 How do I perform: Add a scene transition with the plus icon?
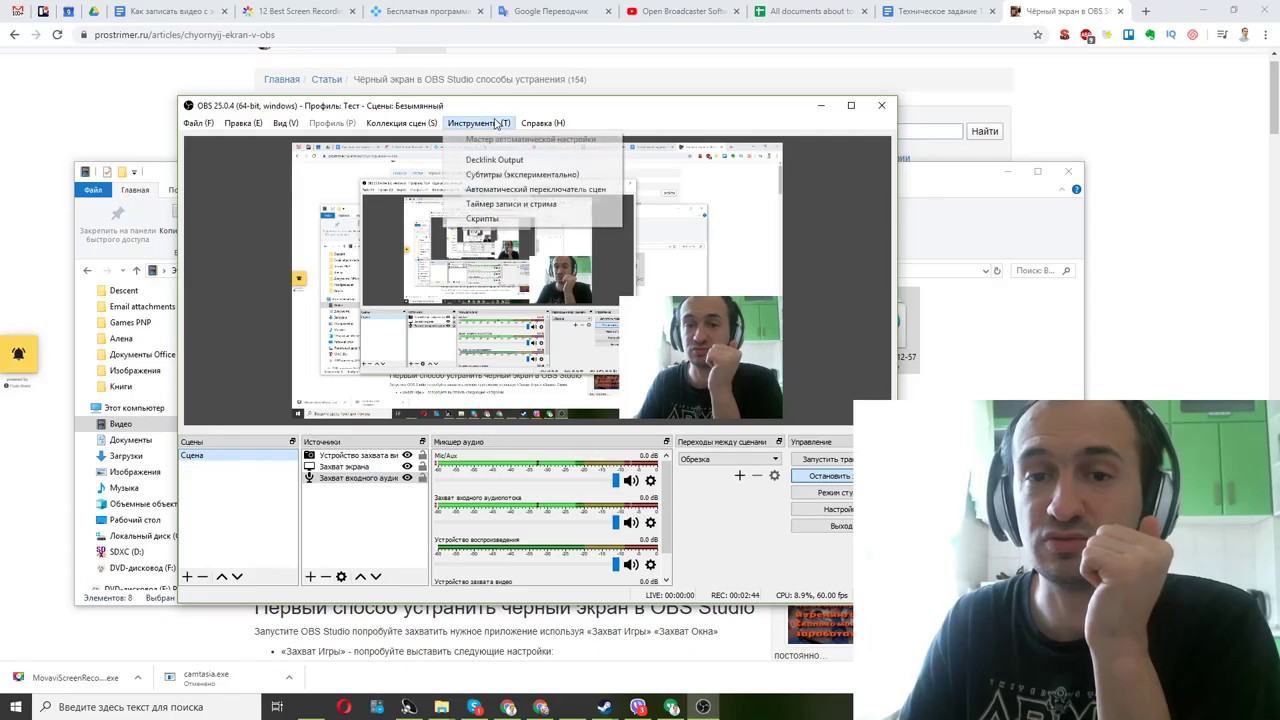[x=740, y=476]
